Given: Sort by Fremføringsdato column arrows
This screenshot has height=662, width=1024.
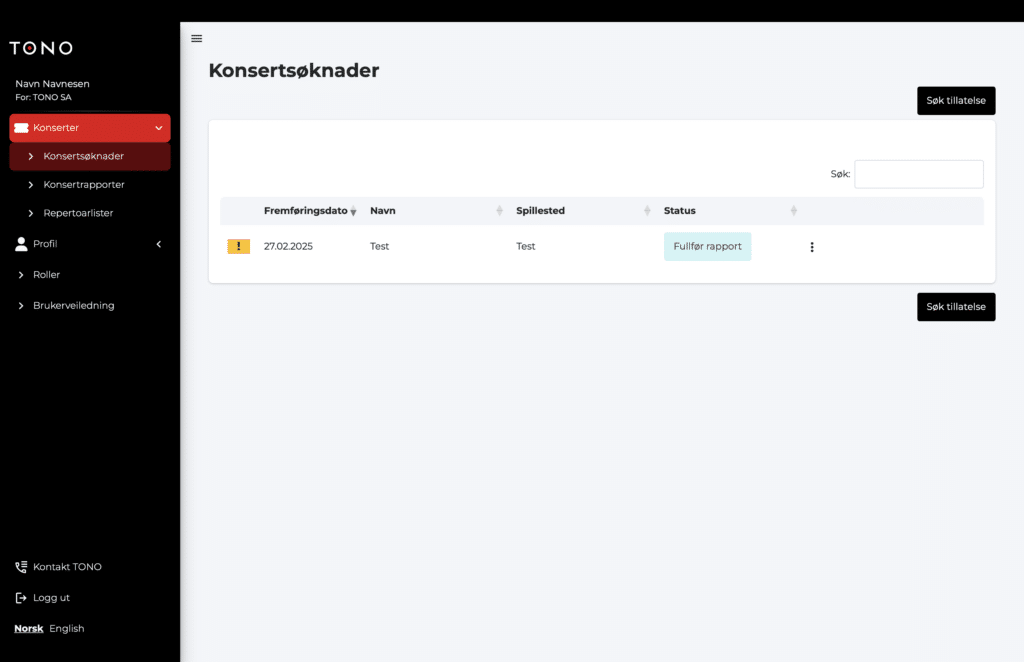Looking at the screenshot, I should pyautogui.click(x=353, y=211).
